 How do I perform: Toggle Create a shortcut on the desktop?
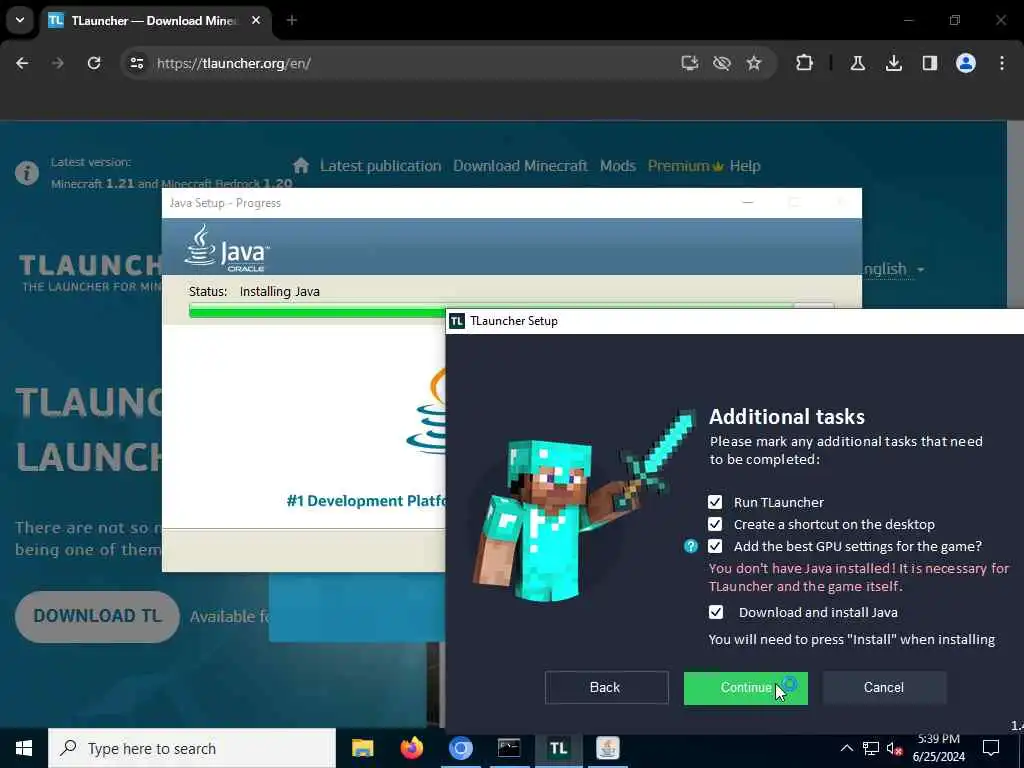(x=715, y=524)
